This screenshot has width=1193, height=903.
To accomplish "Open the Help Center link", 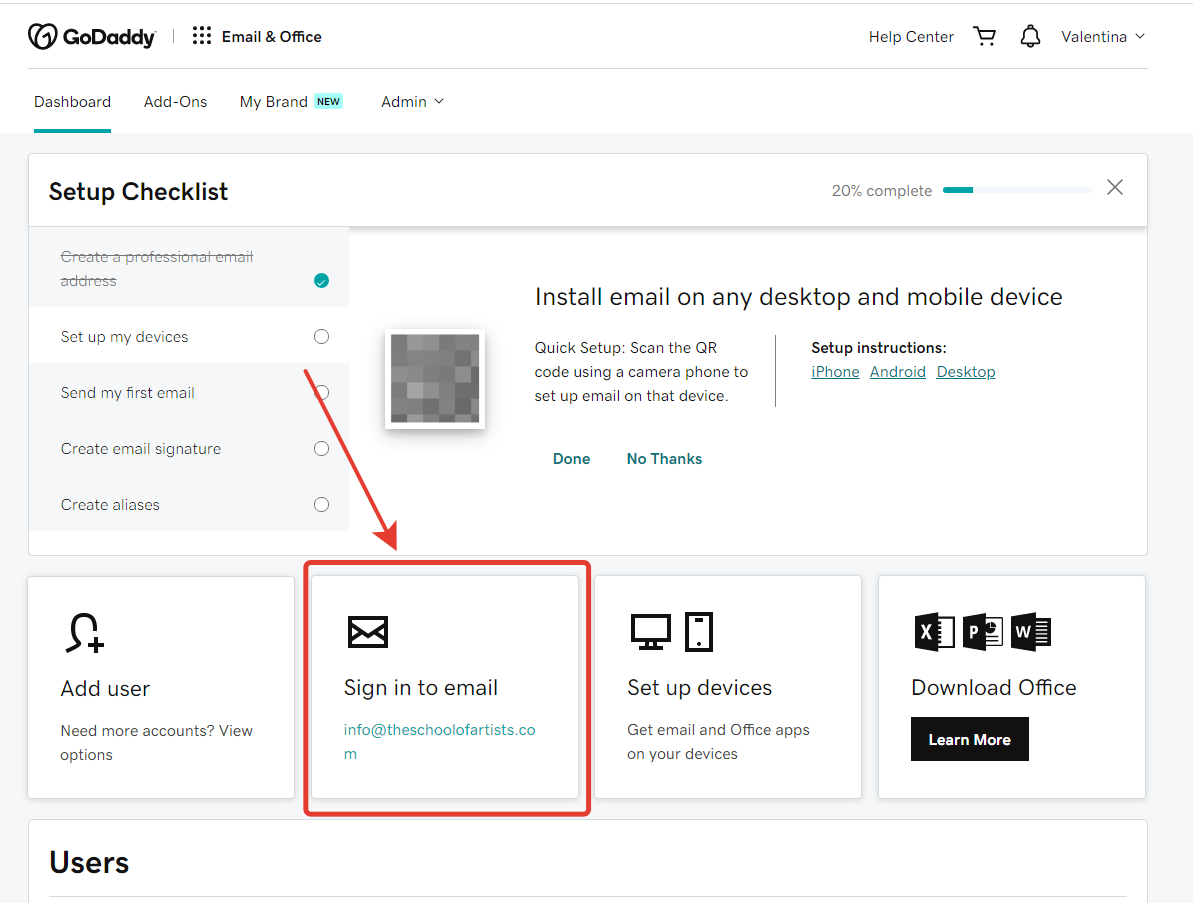I will click(911, 37).
